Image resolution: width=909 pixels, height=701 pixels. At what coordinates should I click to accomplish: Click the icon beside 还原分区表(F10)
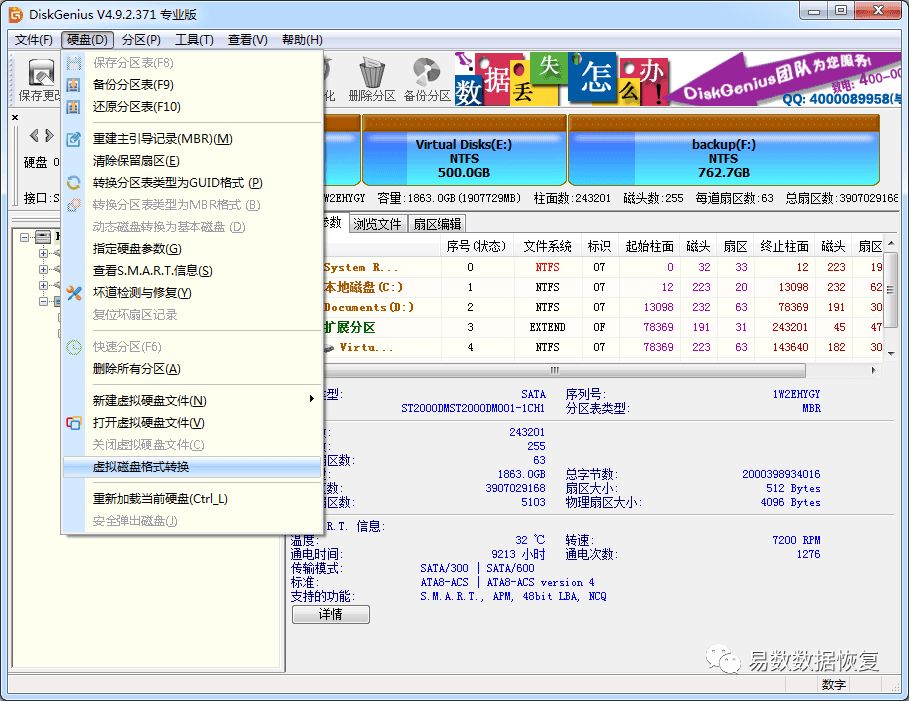click(74, 107)
